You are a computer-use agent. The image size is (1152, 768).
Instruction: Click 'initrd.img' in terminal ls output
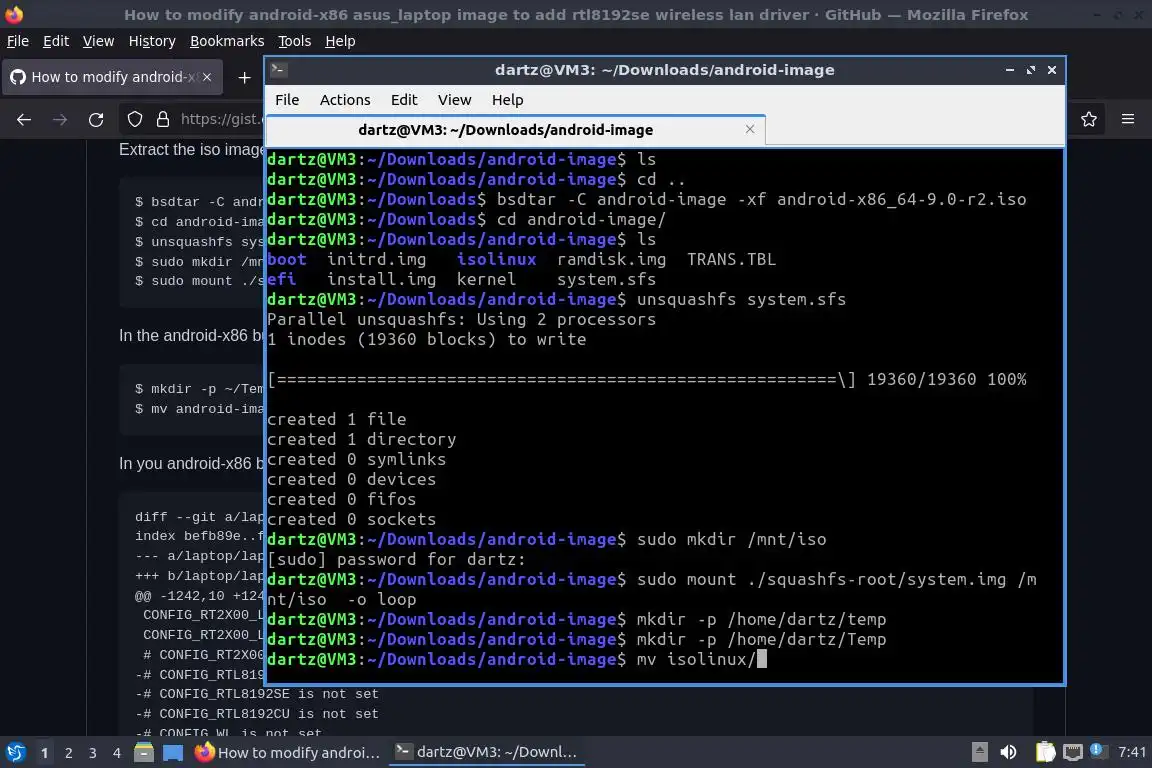376,259
